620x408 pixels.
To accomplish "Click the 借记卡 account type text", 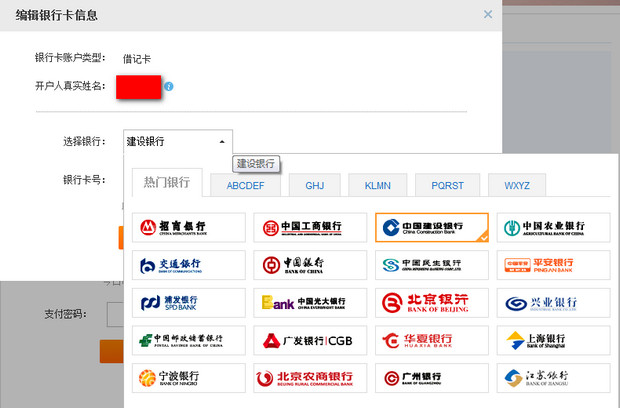I will (137, 59).
